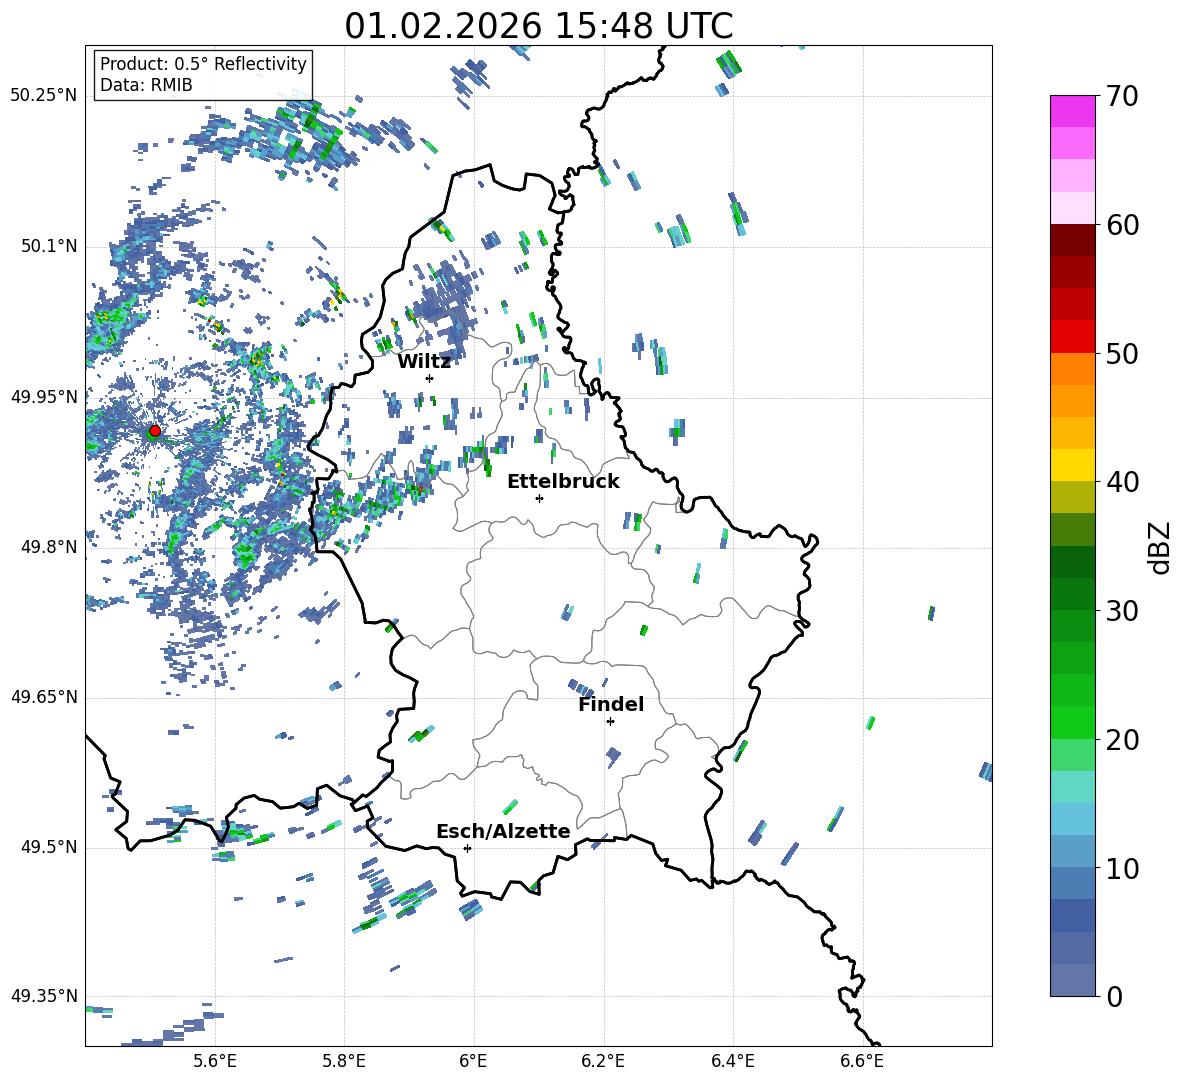Click the 6.4°E longitude label
The image size is (1184, 1081).
pyautogui.click(x=733, y=1061)
